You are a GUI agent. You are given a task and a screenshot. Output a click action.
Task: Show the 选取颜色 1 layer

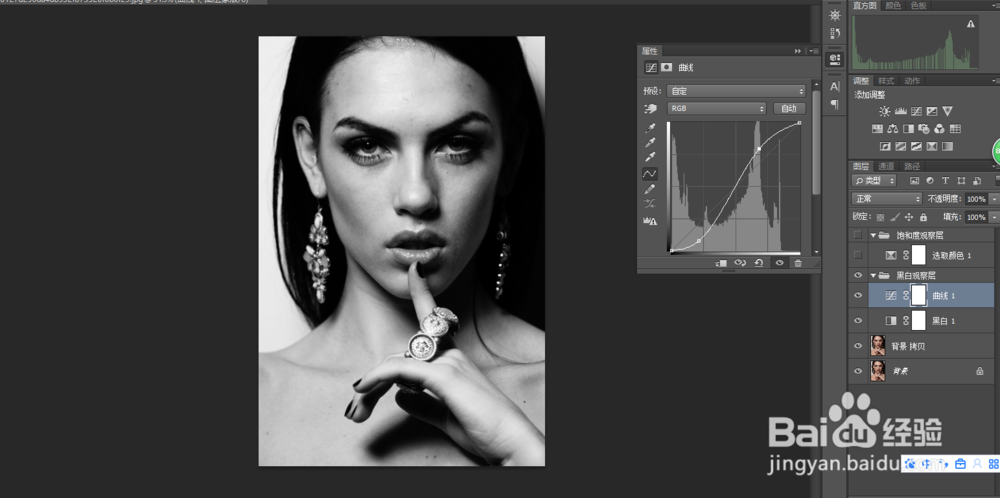tap(858, 255)
